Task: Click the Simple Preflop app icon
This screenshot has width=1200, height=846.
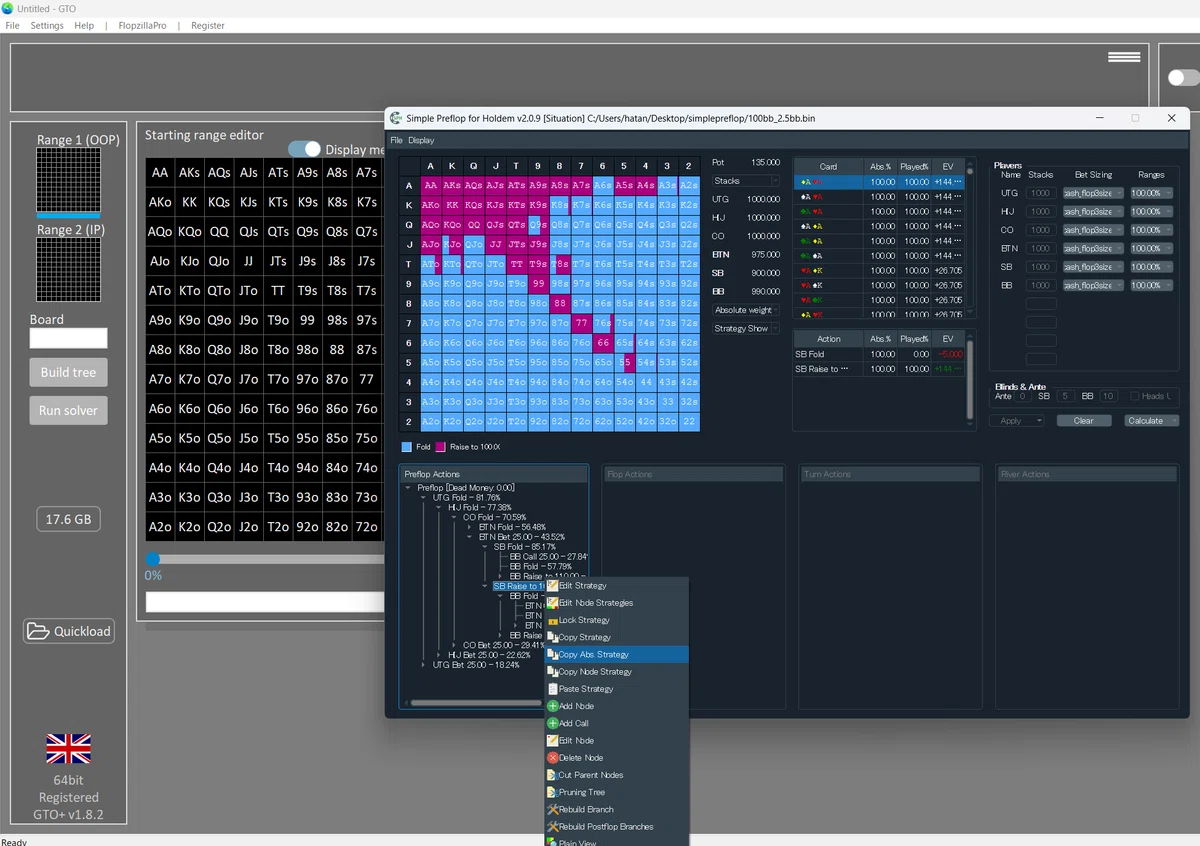Action: click(x=396, y=118)
